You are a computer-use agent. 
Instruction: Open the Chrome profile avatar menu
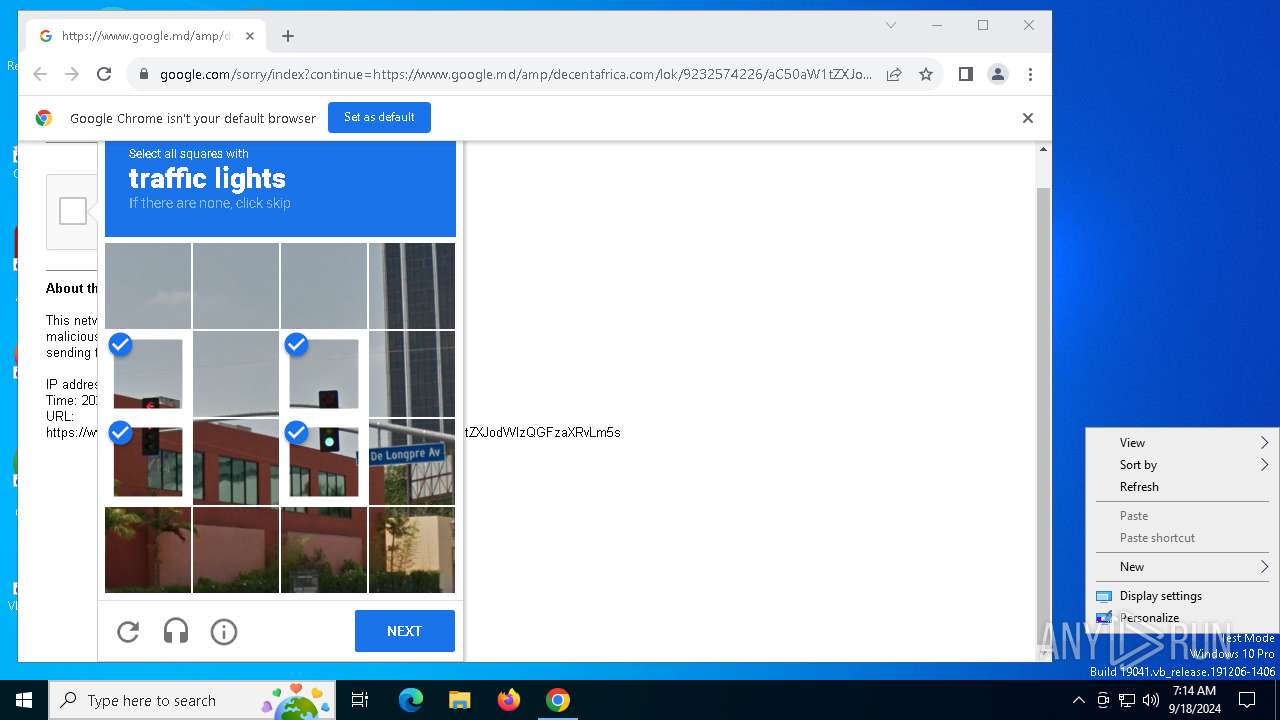coord(998,74)
